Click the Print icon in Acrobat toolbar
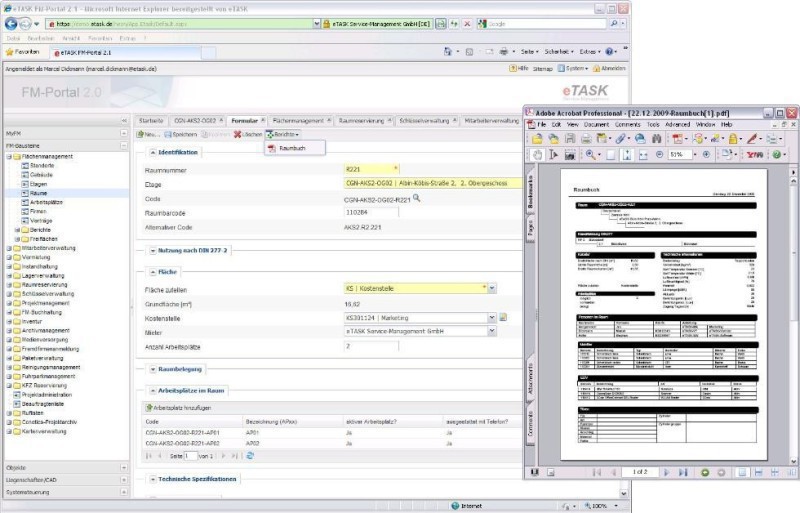The height and width of the screenshot is (513, 800). pos(586,139)
